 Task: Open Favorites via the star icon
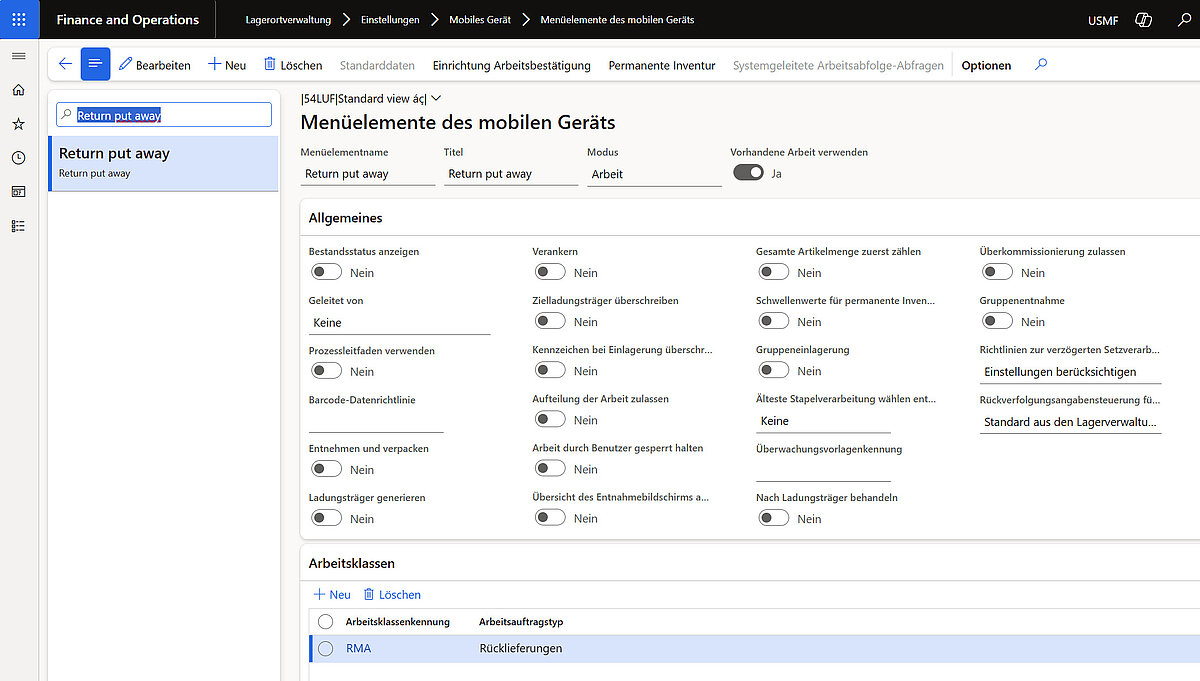point(17,124)
